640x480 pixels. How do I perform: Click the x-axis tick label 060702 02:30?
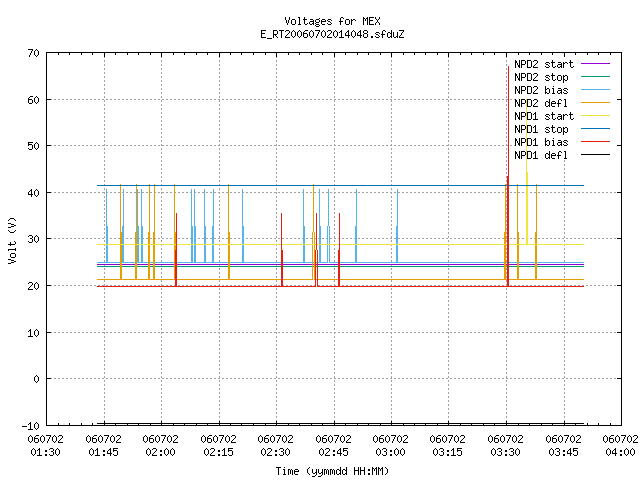pyautogui.click(x=276, y=445)
